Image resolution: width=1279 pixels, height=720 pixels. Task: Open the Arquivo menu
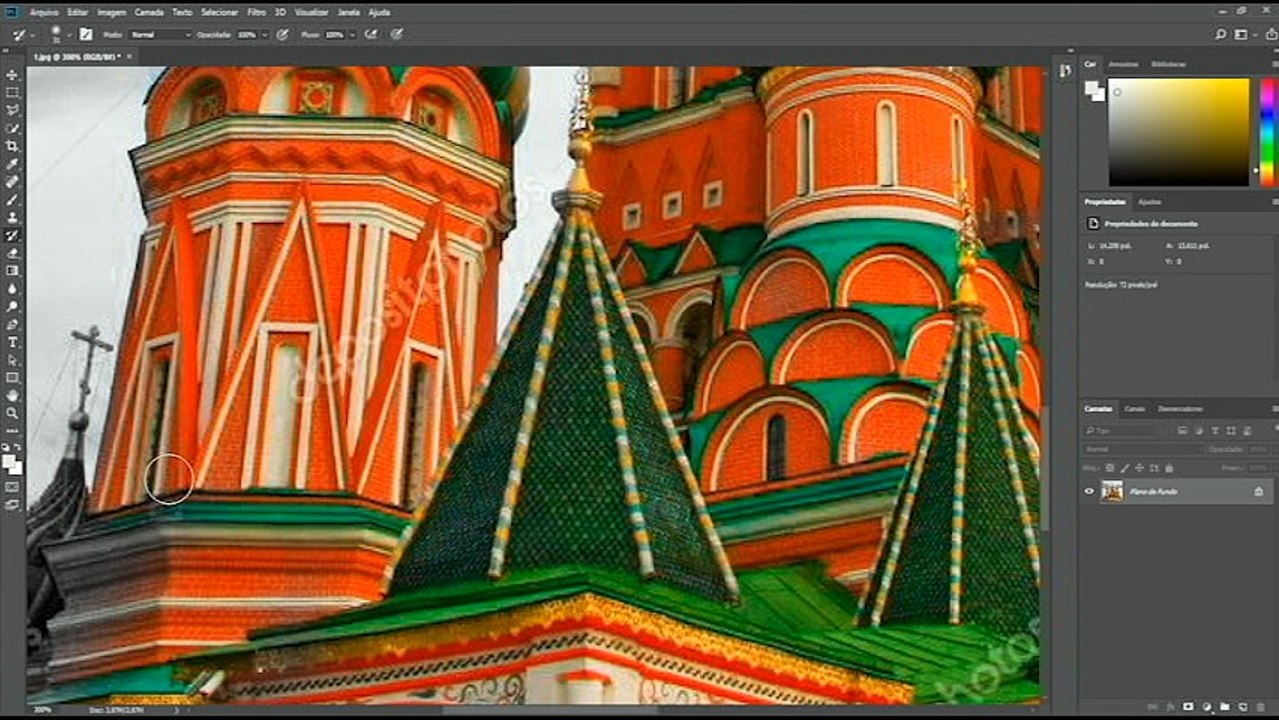pyautogui.click(x=44, y=12)
